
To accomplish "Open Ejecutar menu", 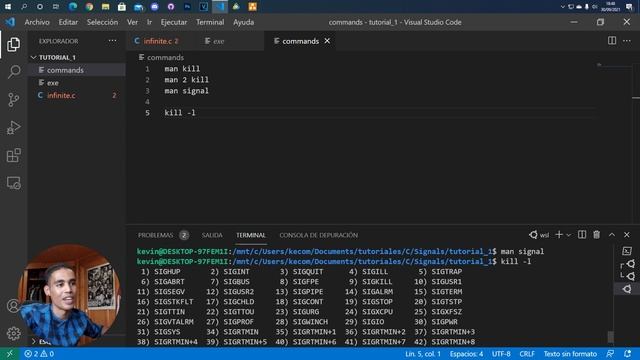I will [x=174, y=22].
